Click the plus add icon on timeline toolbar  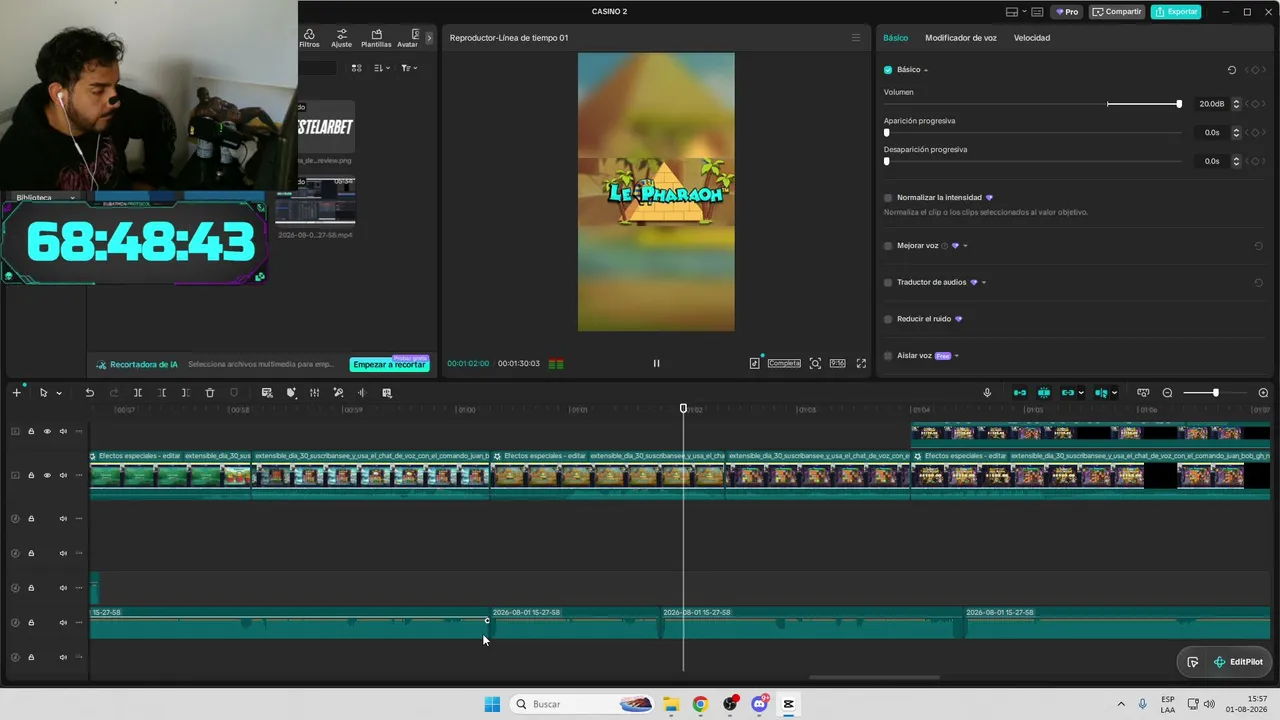[16, 393]
